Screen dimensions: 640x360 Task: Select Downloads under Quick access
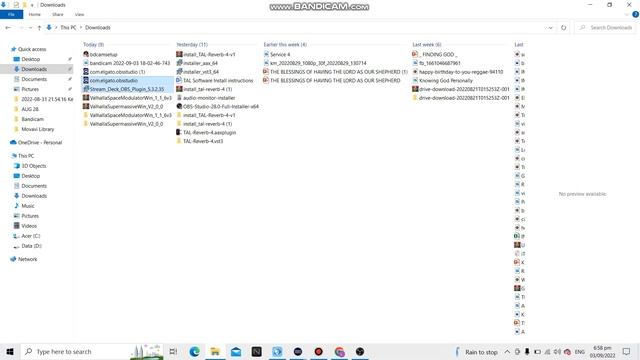point(34,69)
